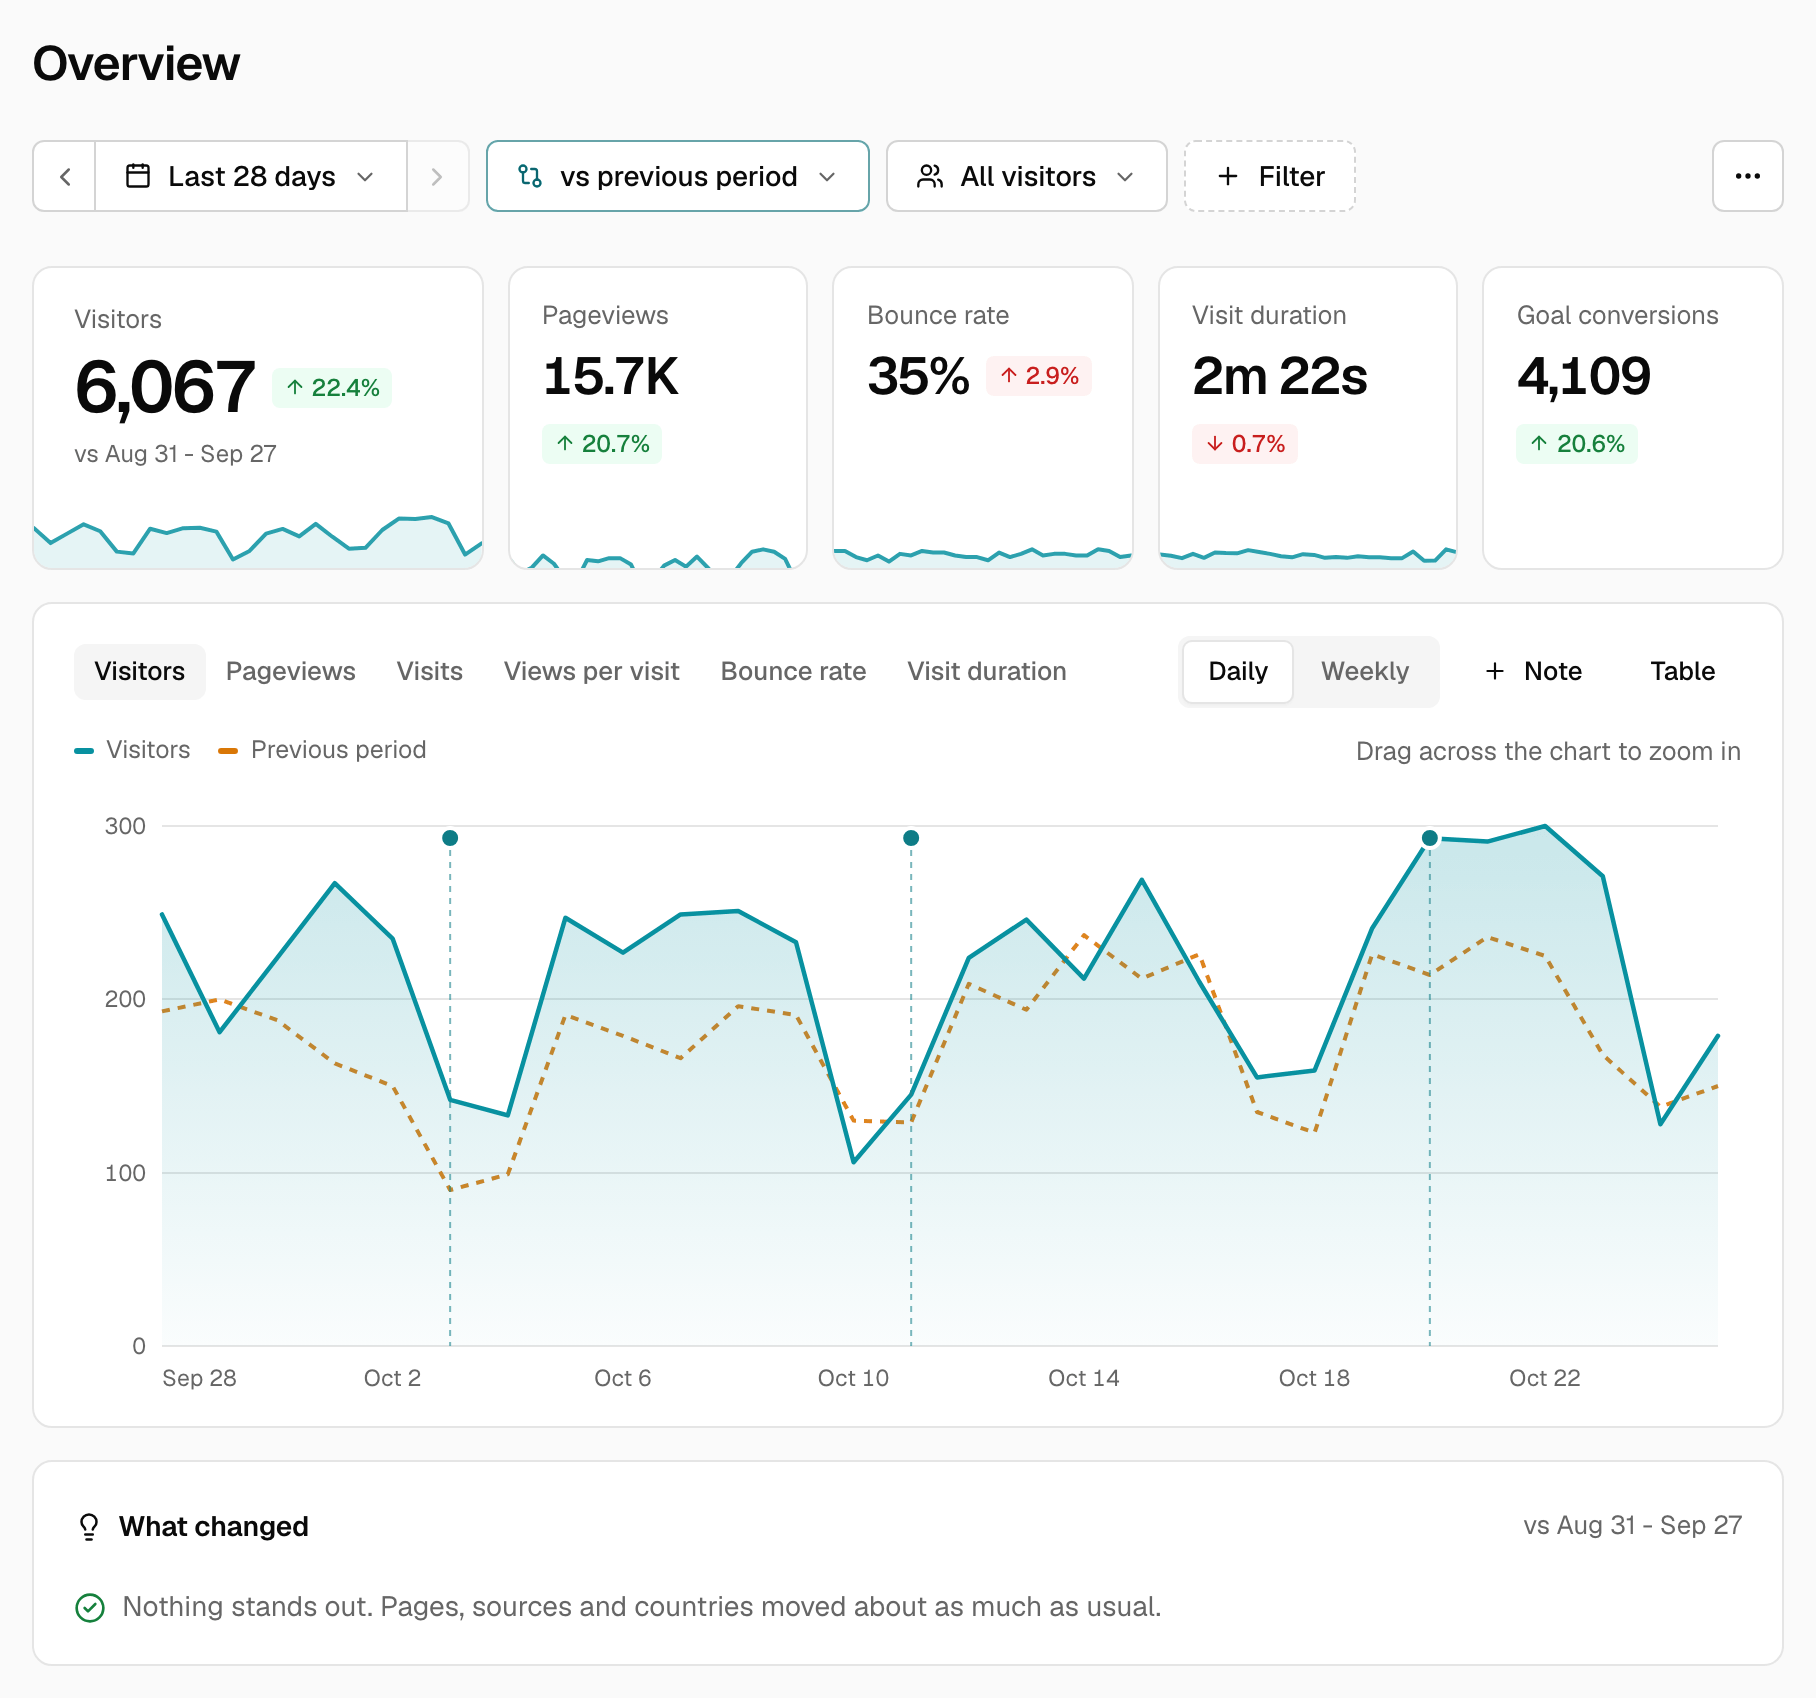This screenshot has width=1816, height=1698.
Task: Open the Visit duration 2m 22s card
Action: pyautogui.click(x=1308, y=418)
